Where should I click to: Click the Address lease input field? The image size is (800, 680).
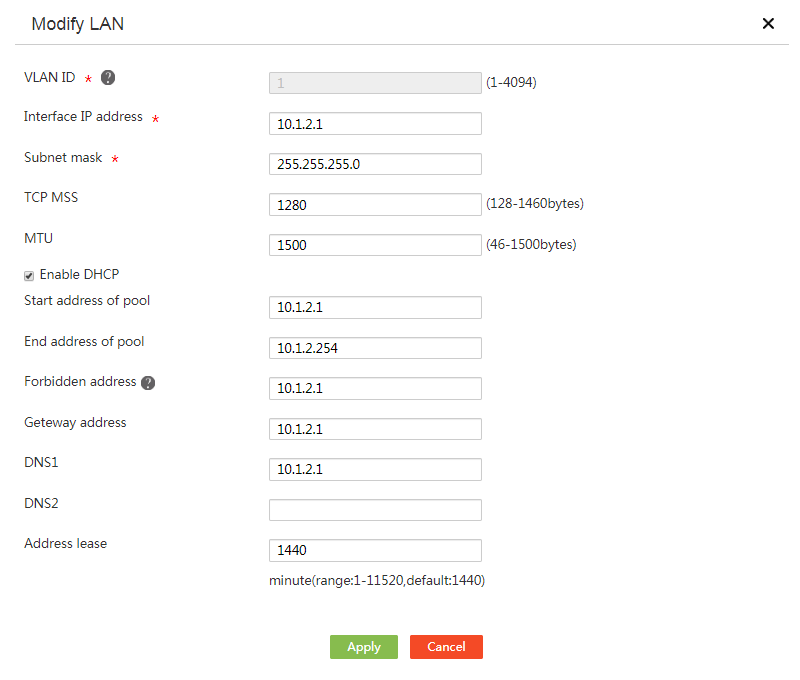pos(375,550)
